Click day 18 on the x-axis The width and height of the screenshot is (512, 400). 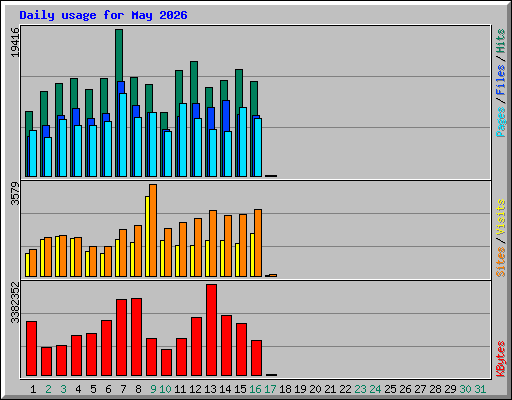[285, 389]
